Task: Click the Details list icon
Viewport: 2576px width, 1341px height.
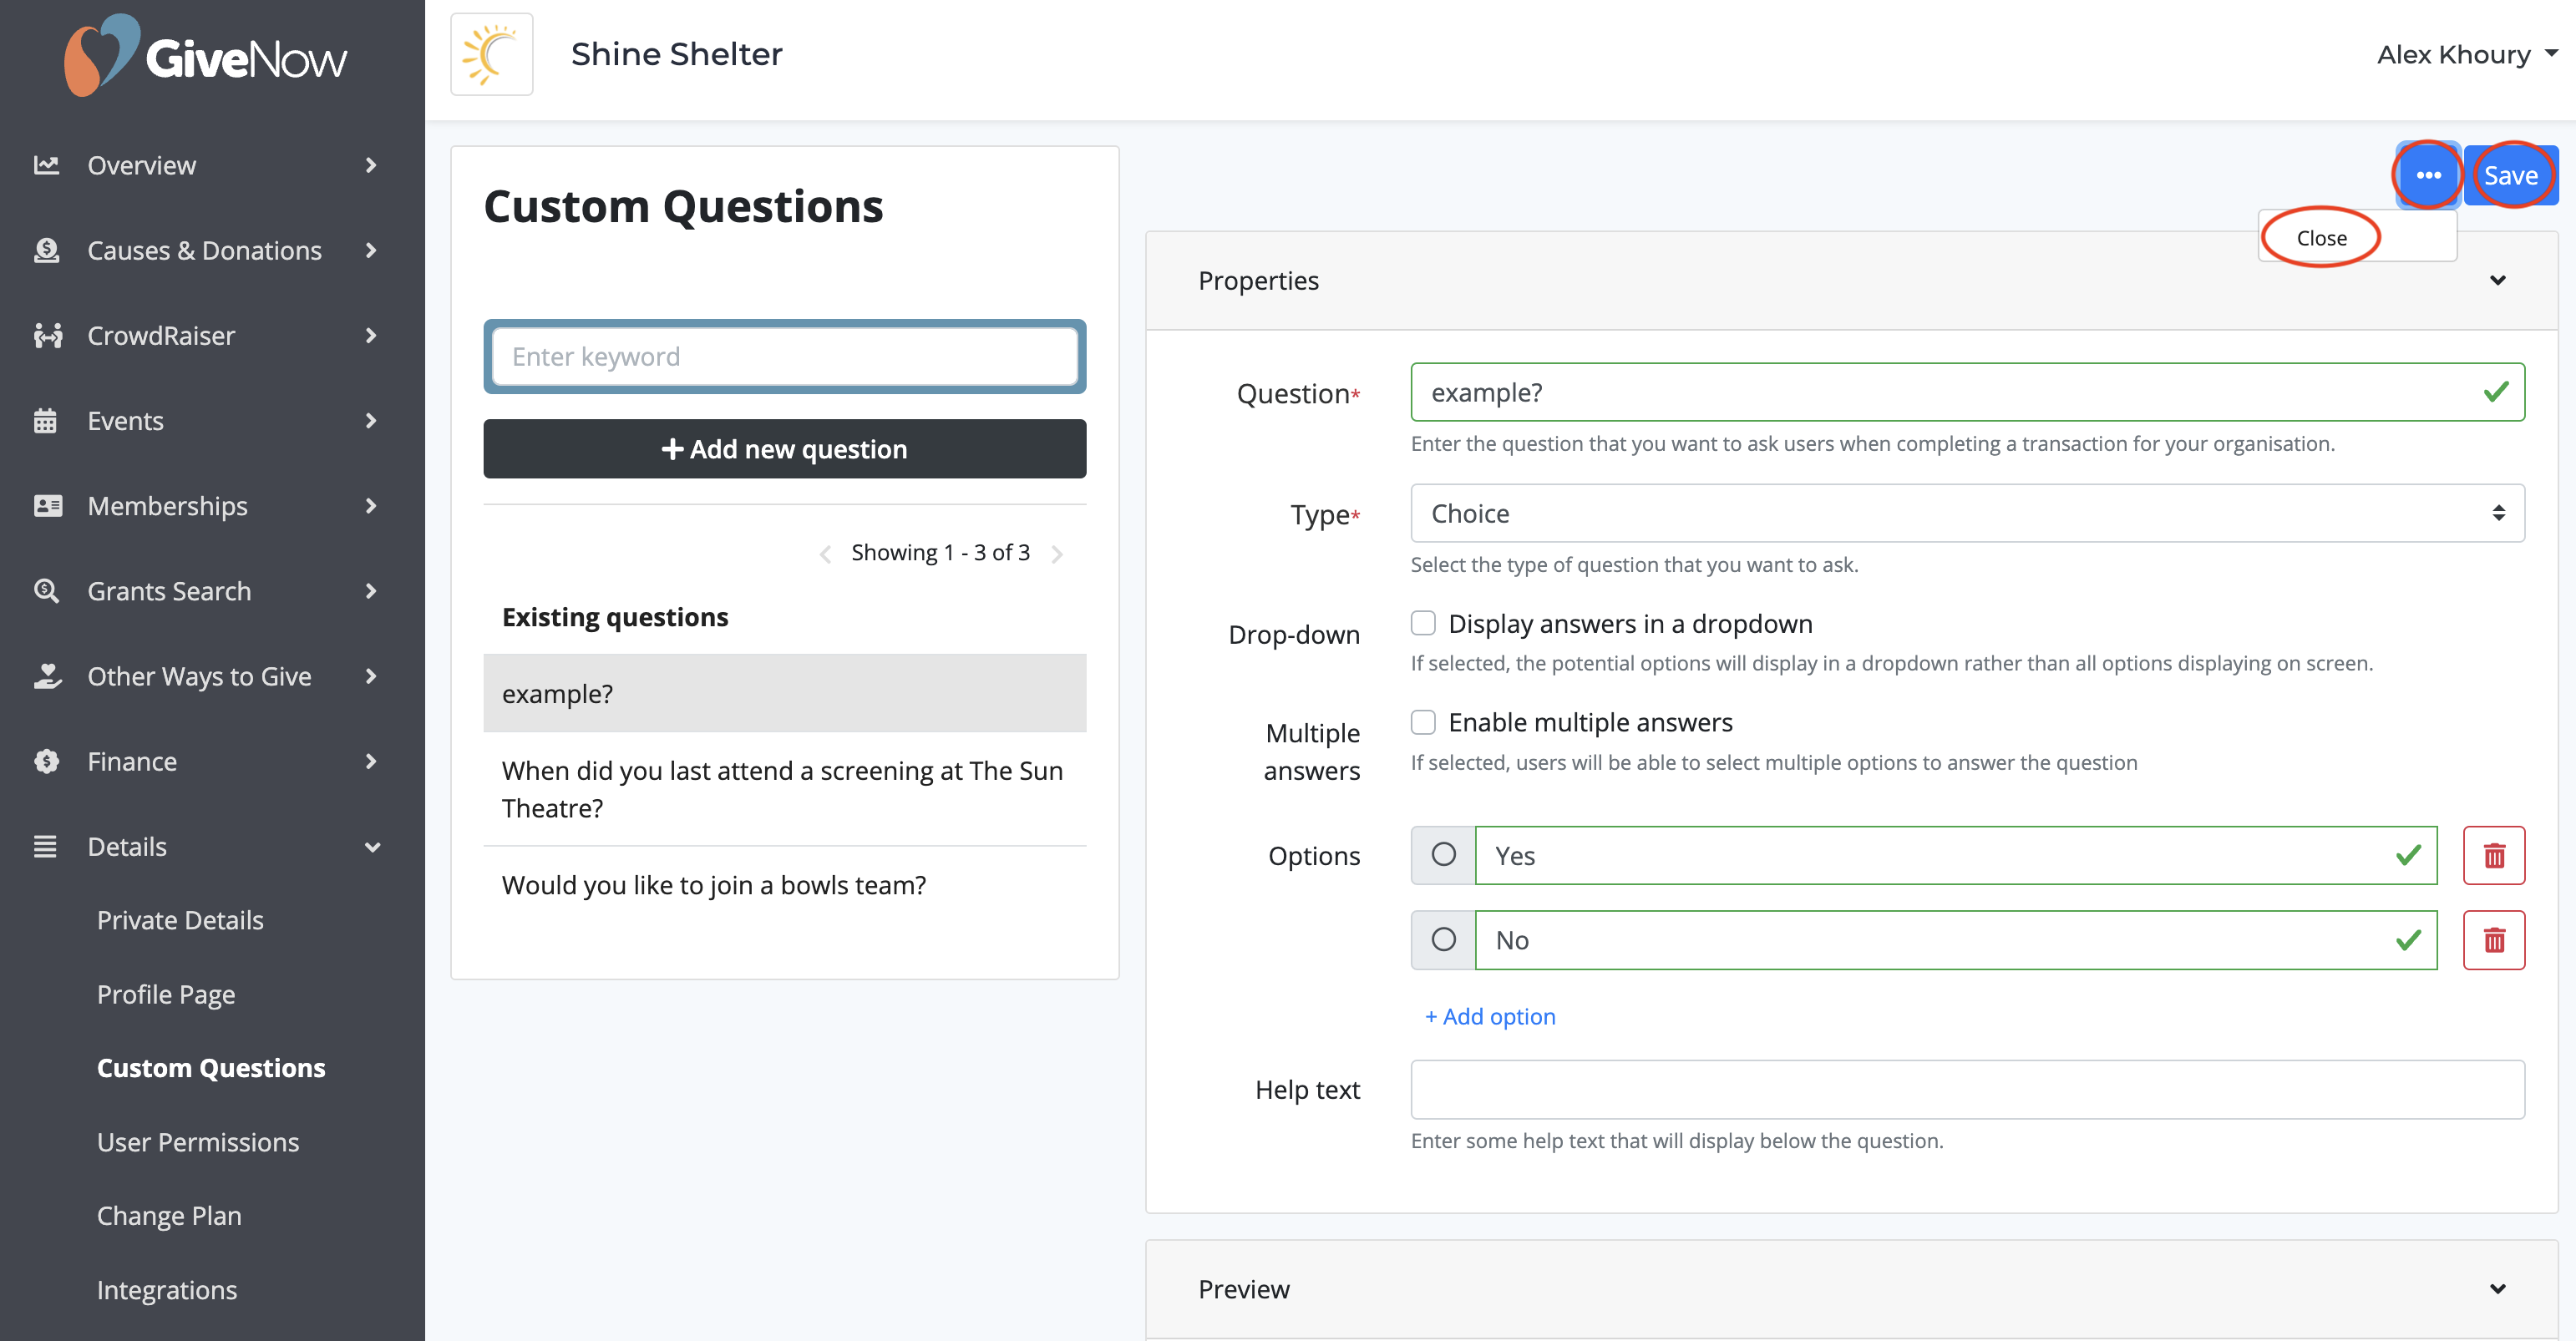Action: click(x=45, y=846)
